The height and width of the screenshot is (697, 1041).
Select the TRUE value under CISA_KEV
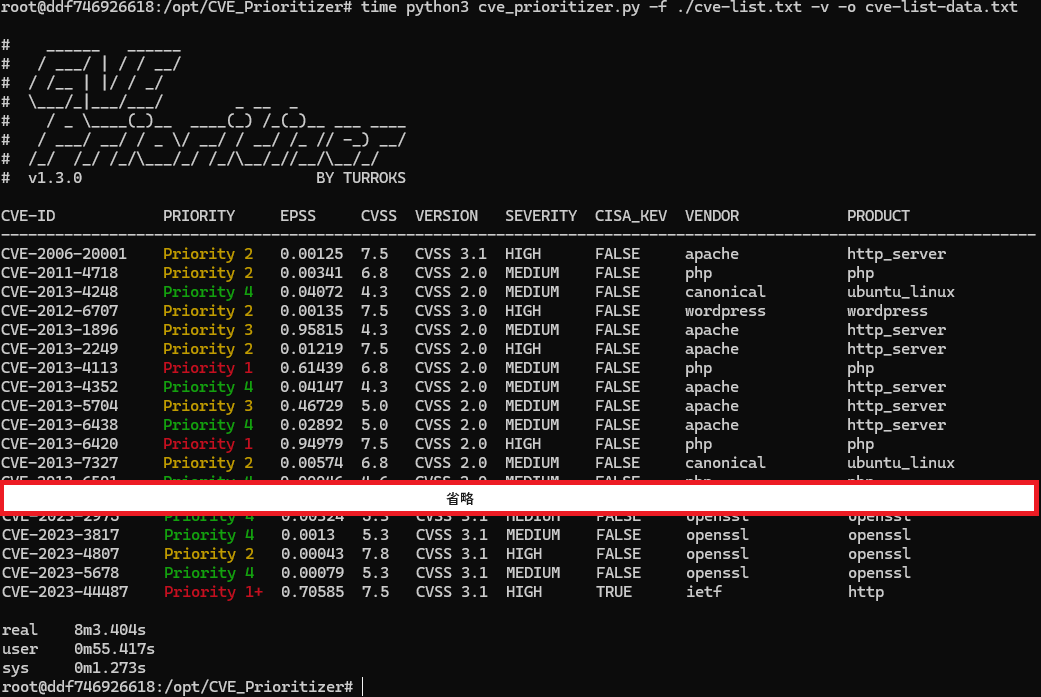613,592
